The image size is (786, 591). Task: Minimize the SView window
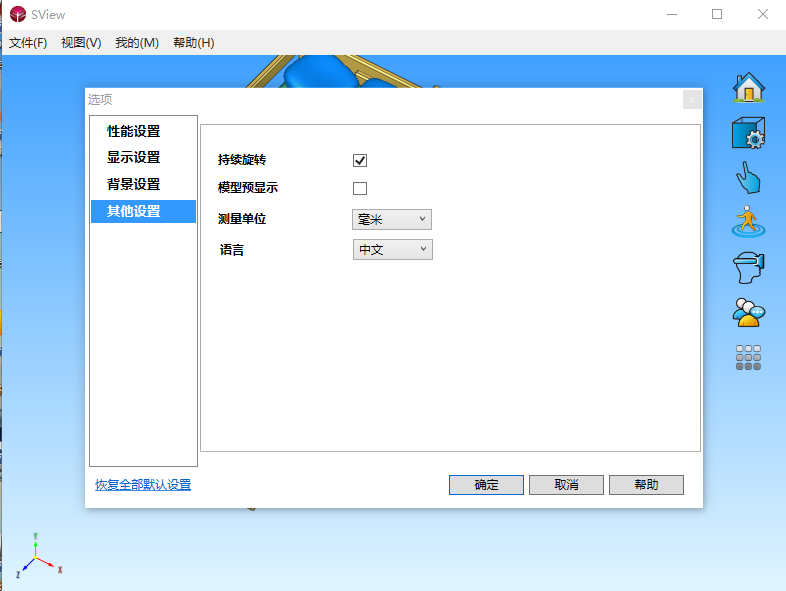pos(672,15)
